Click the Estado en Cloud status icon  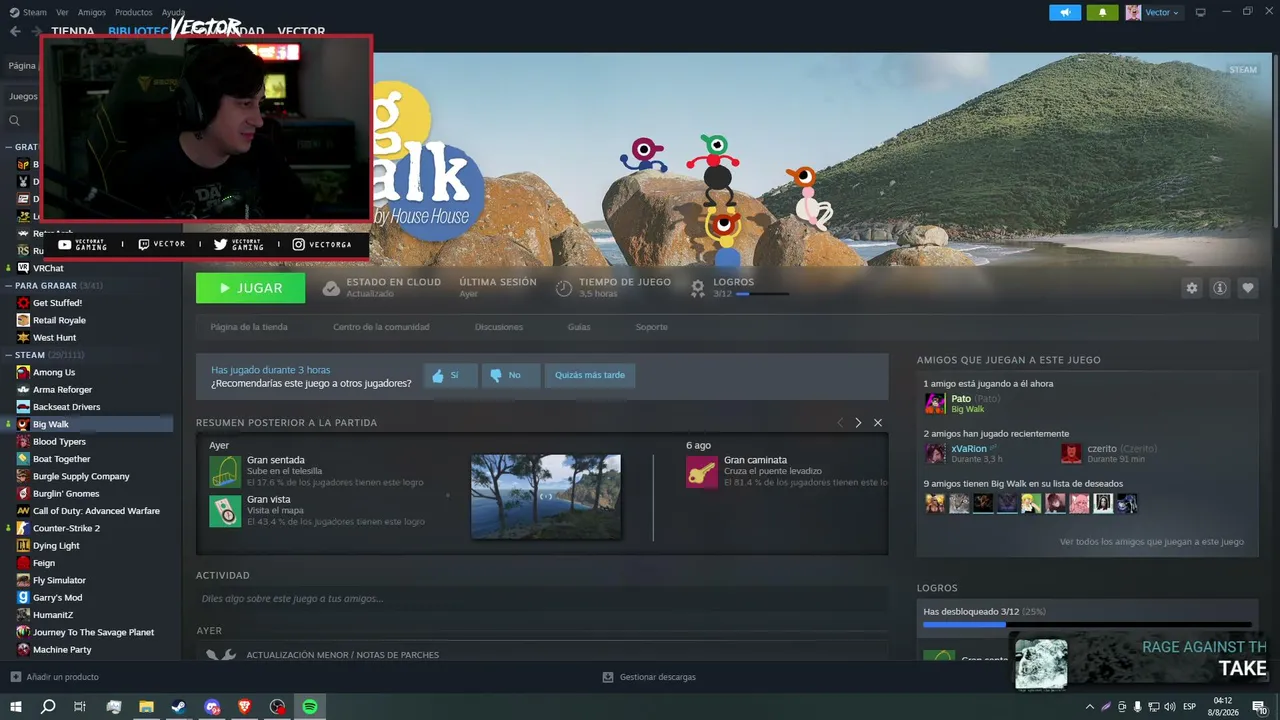point(331,288)
